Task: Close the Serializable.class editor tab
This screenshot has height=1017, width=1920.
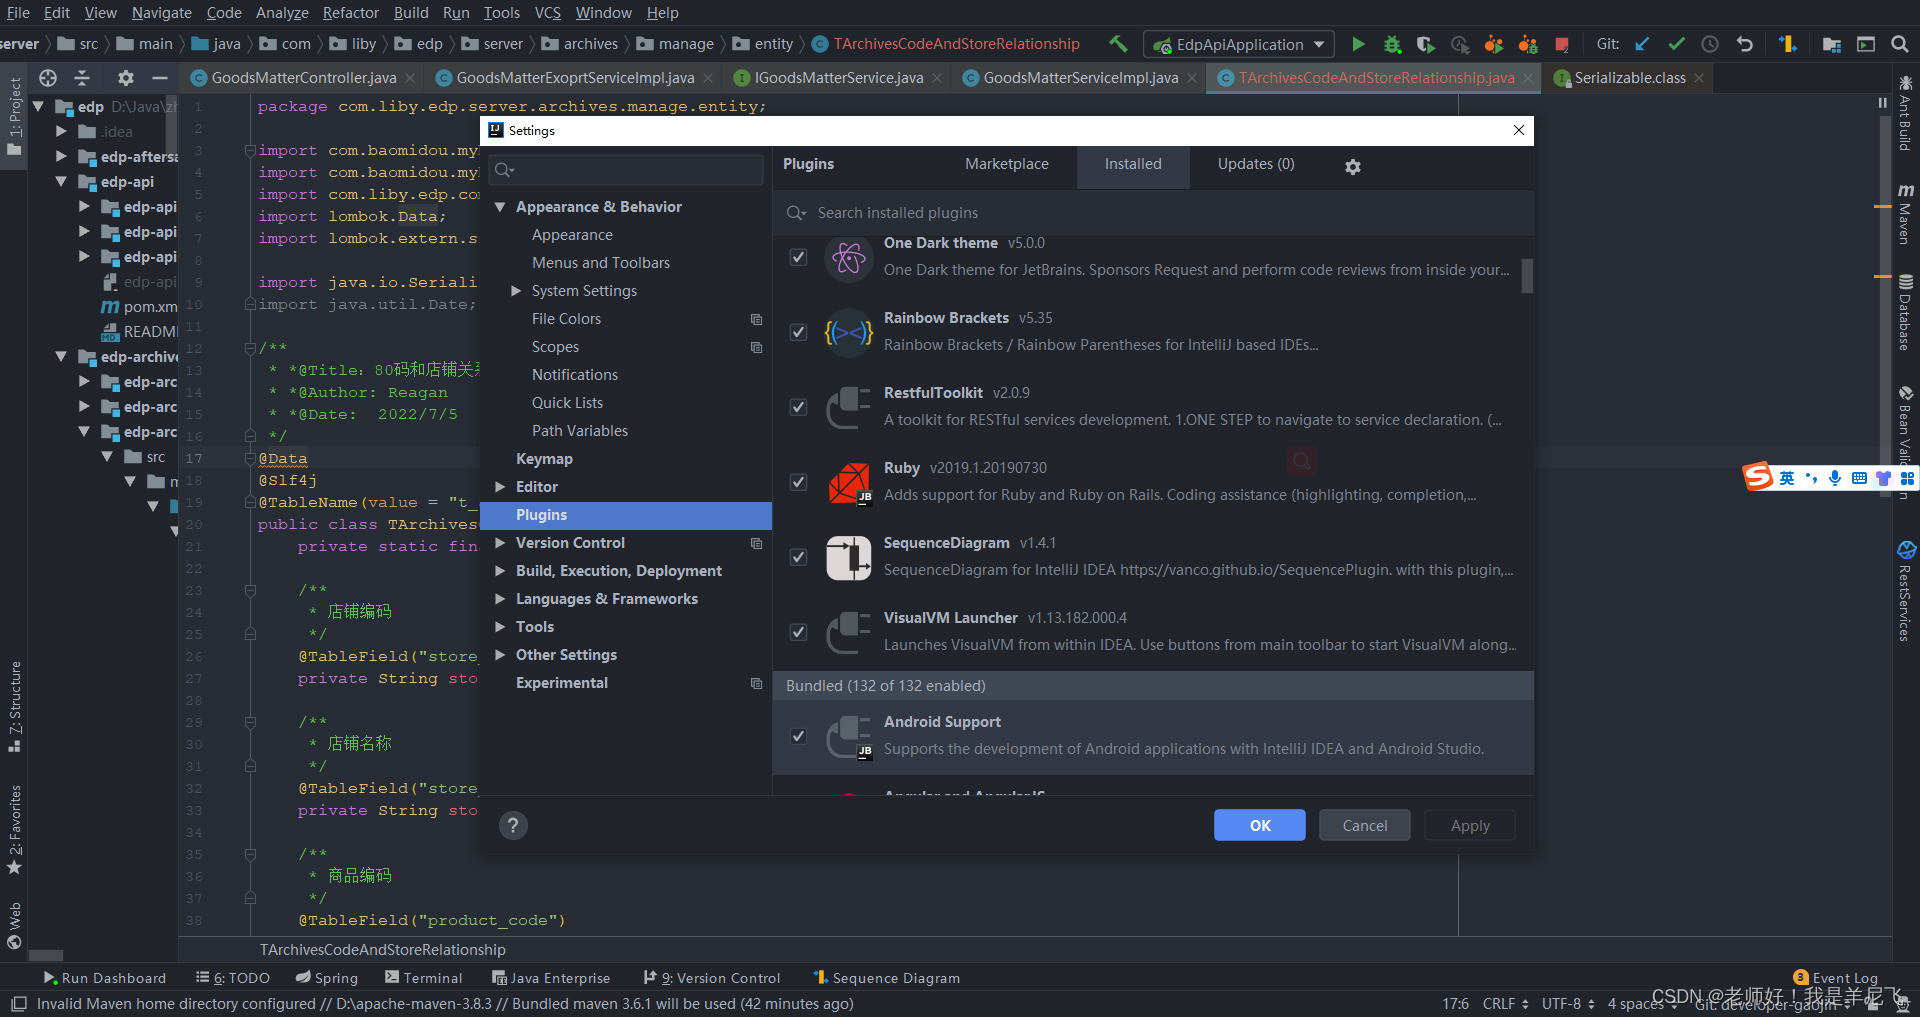Action: tap(1699, 78)
